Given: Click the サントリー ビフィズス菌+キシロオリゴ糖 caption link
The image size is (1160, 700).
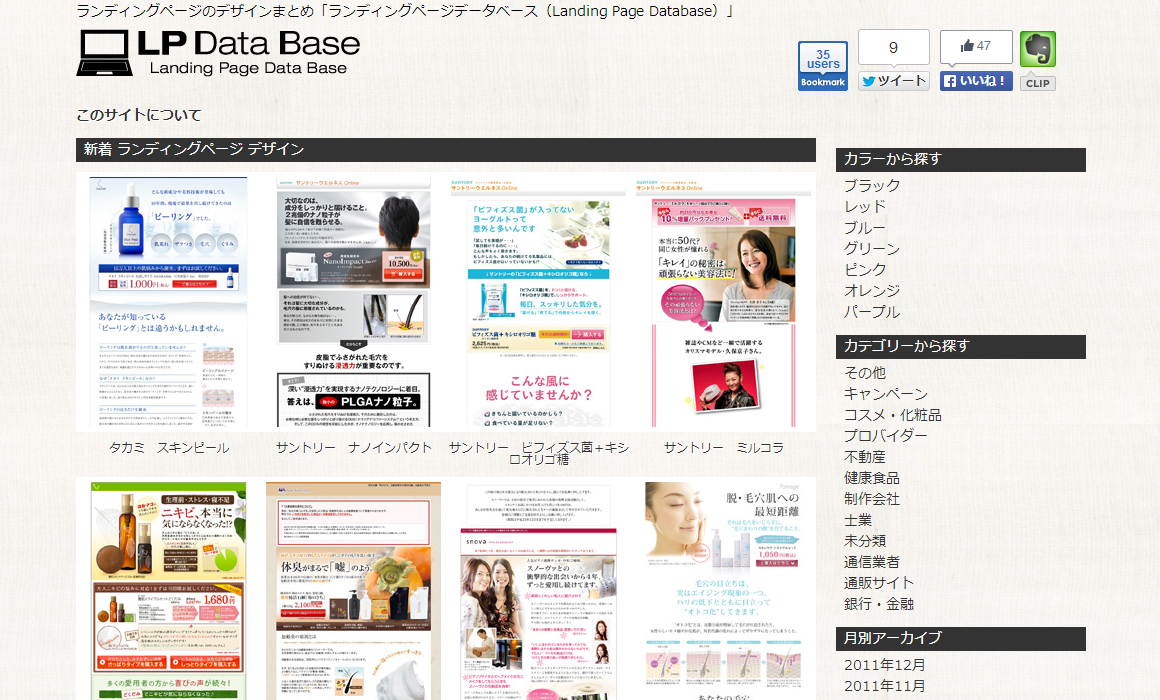Looking at the screenshot, I should coord(539,453).
